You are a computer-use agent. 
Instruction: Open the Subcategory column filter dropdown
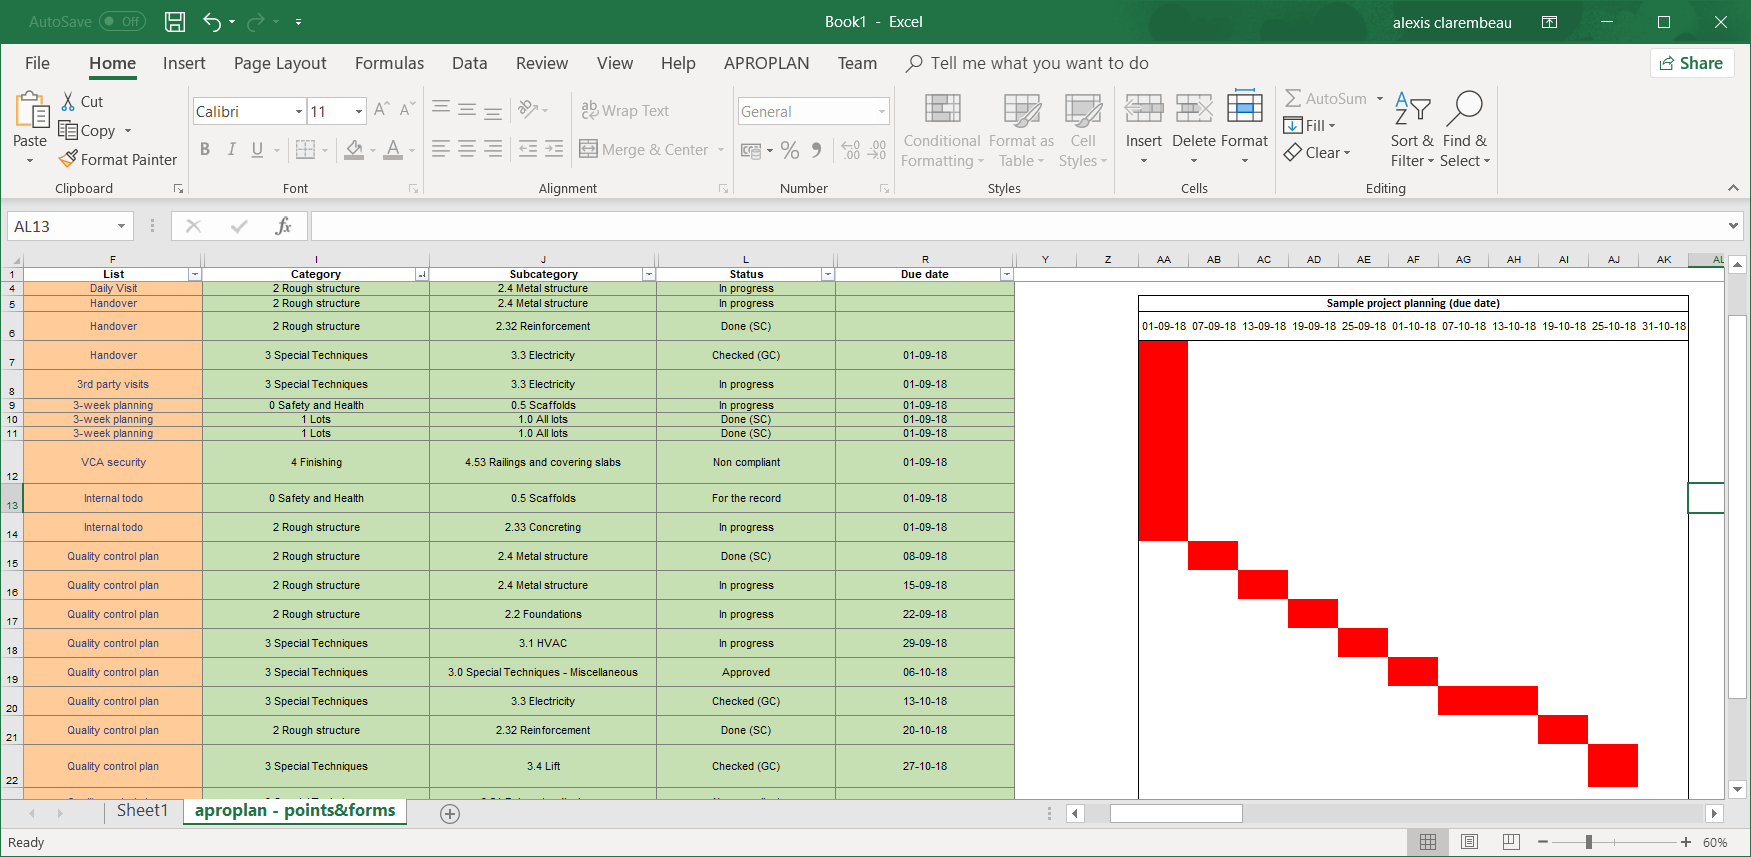[x=649, y=274]
